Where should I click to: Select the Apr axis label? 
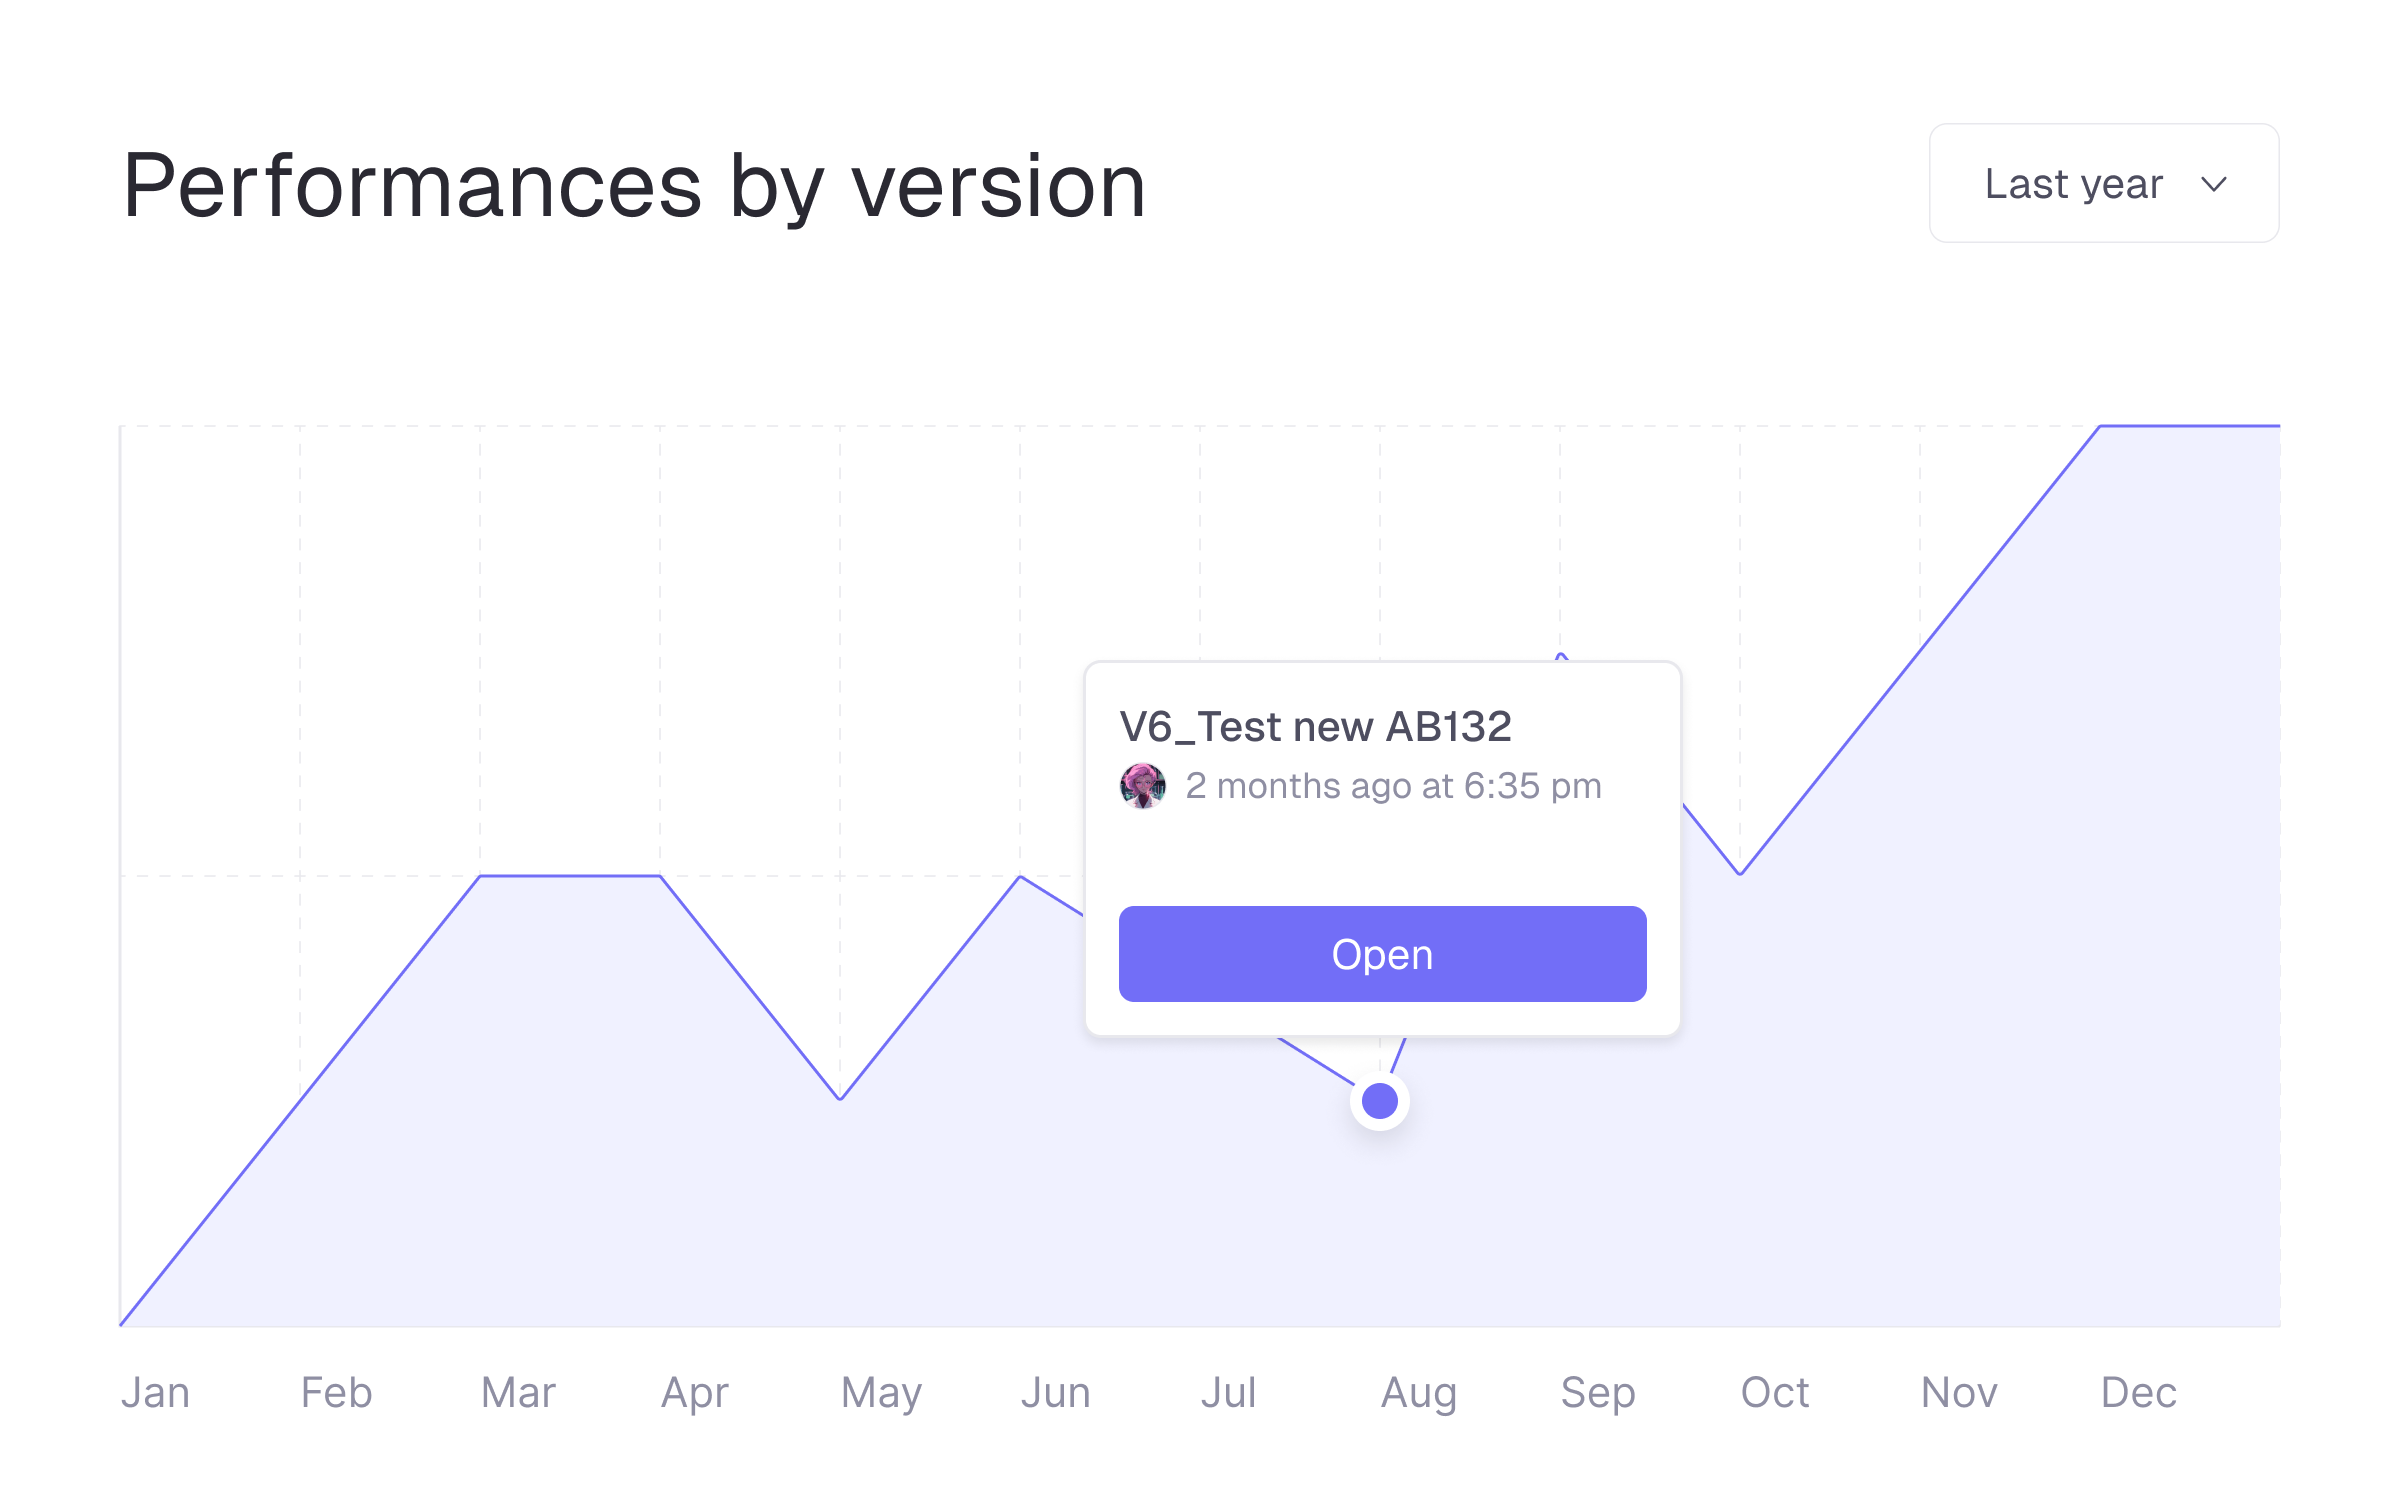pos(695,1393)
